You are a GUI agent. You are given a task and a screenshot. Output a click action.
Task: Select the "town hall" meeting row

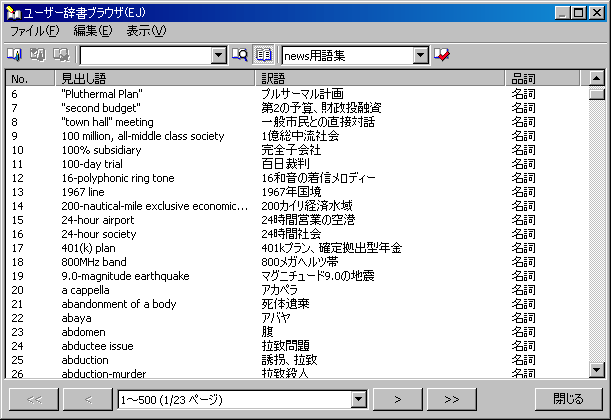297,122
